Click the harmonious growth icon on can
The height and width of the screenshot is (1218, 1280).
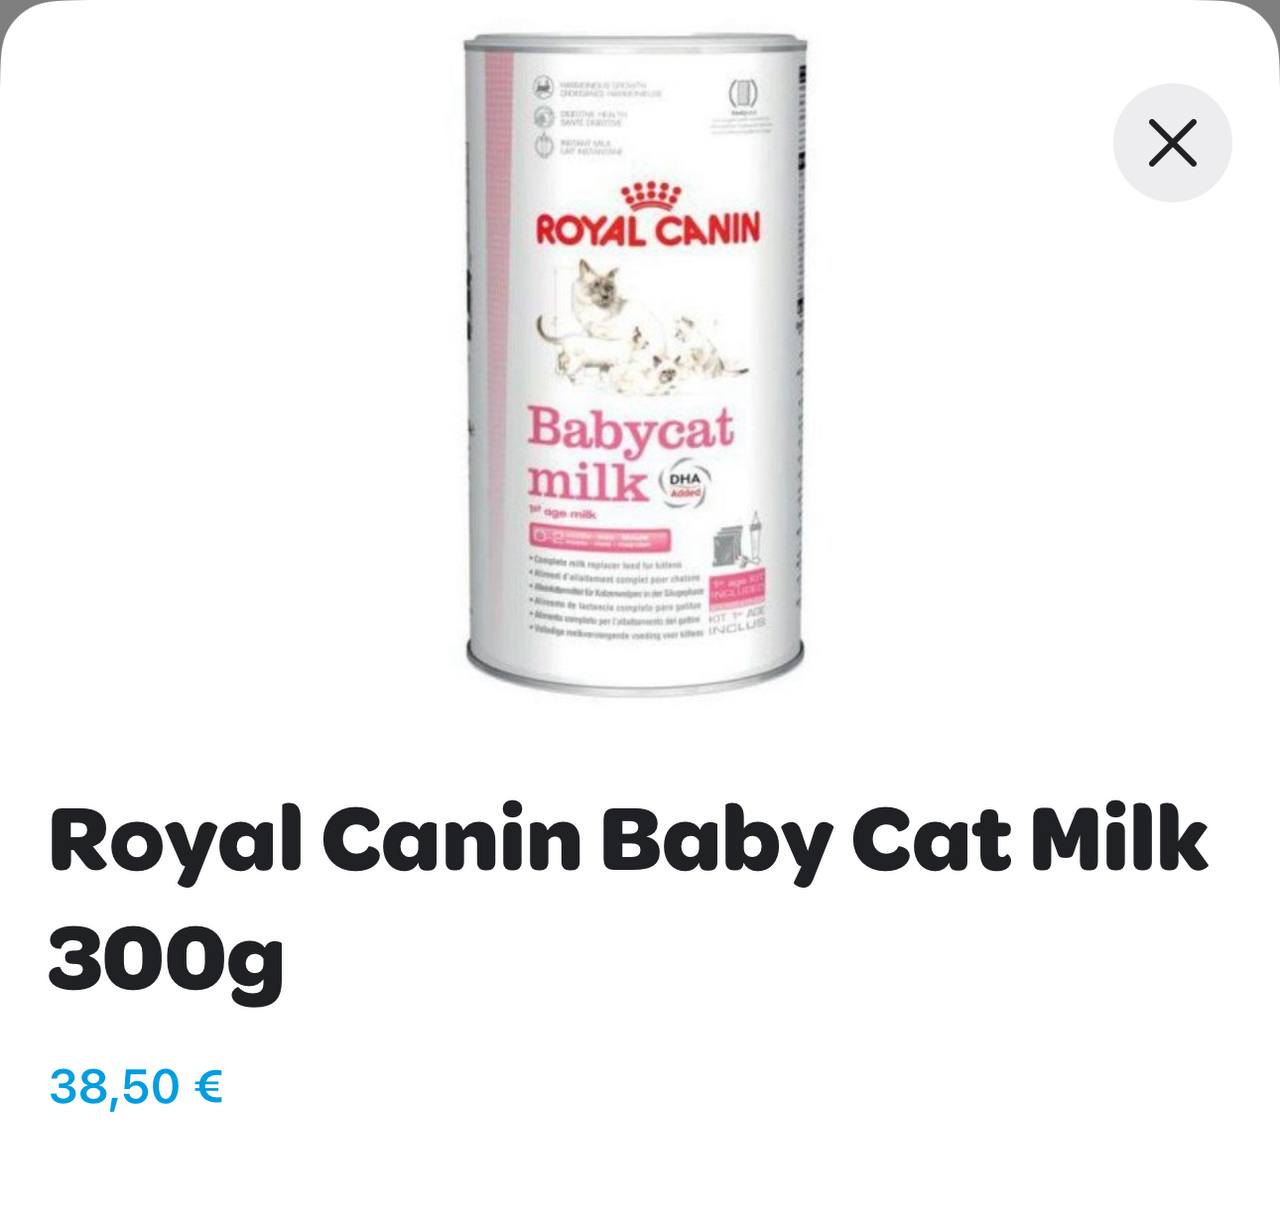[542, 89]
